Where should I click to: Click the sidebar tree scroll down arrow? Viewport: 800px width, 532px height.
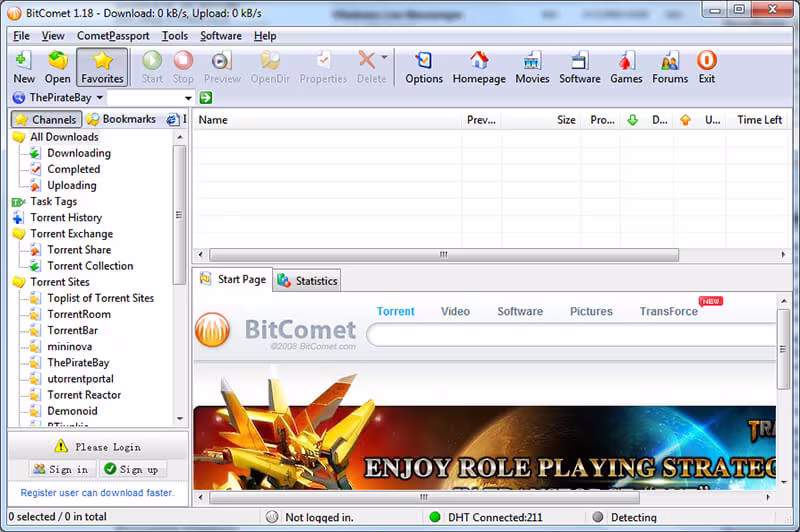pos(180,419)
